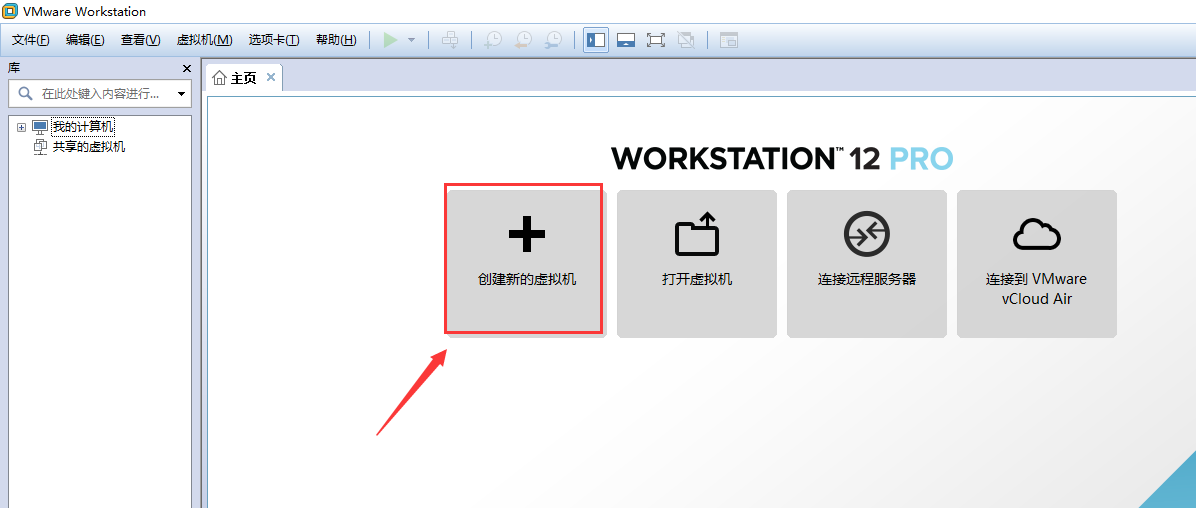The width and height of the screenshot is (1196, 508).
Task: Click the Unity mode toolbar icon
Action: 686,40
